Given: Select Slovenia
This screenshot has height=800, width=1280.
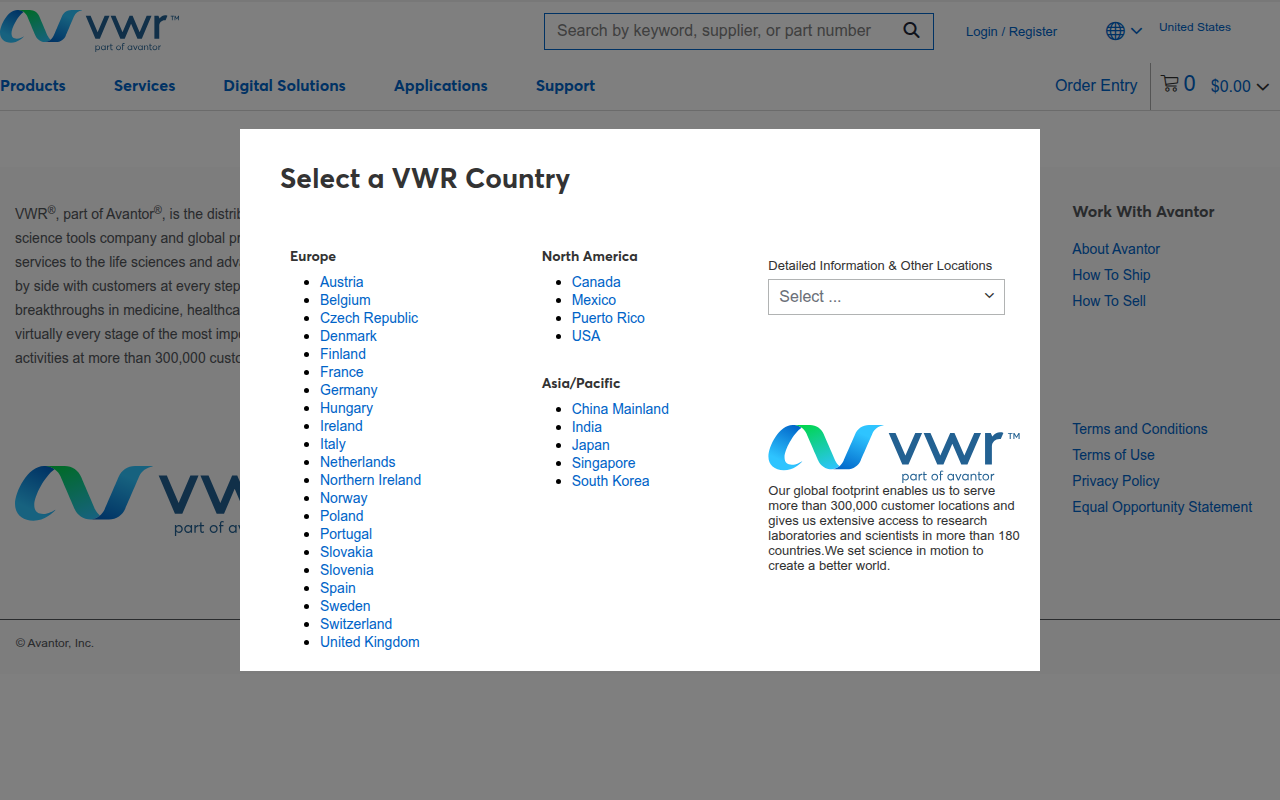Looking at the screenshot, I should pyautogui.click(x=346, y=570).
